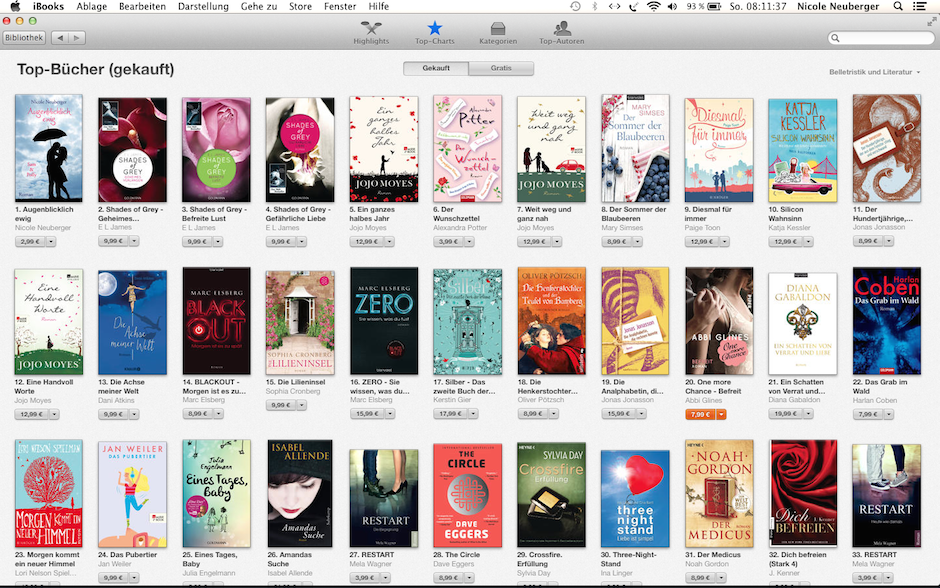Open the BLACKOUT book cover

pos(216,321)
